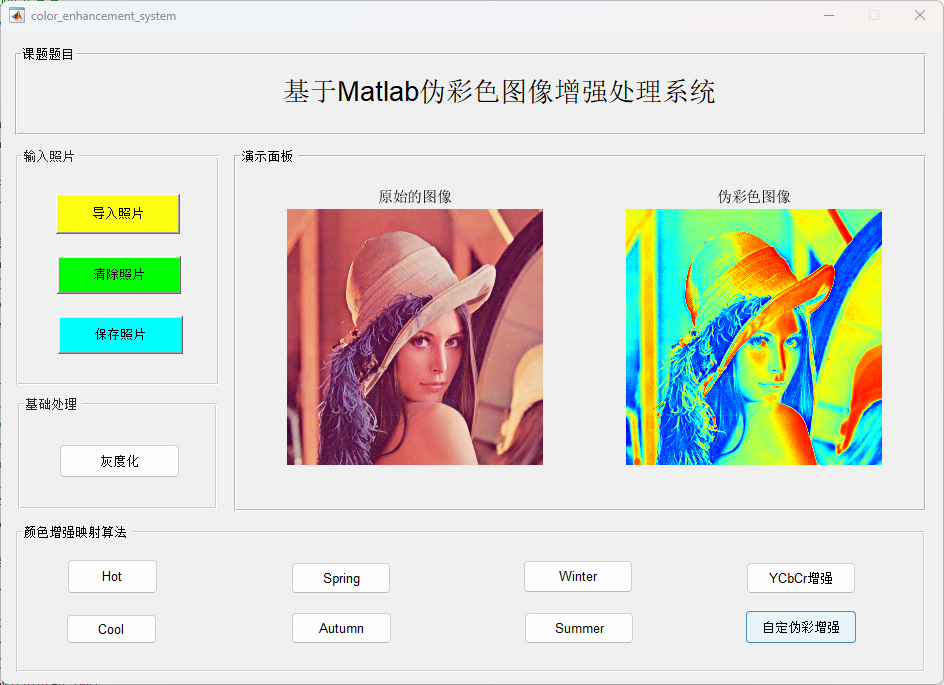Click the 原始的图像 title label

coord(415,197)
